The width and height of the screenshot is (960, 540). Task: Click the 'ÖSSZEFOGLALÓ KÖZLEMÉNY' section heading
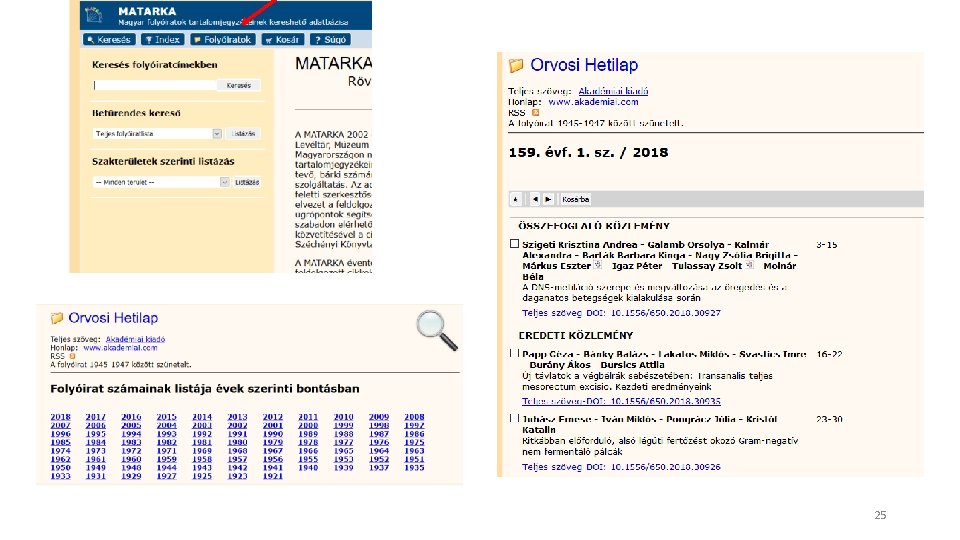pos(594,226)
